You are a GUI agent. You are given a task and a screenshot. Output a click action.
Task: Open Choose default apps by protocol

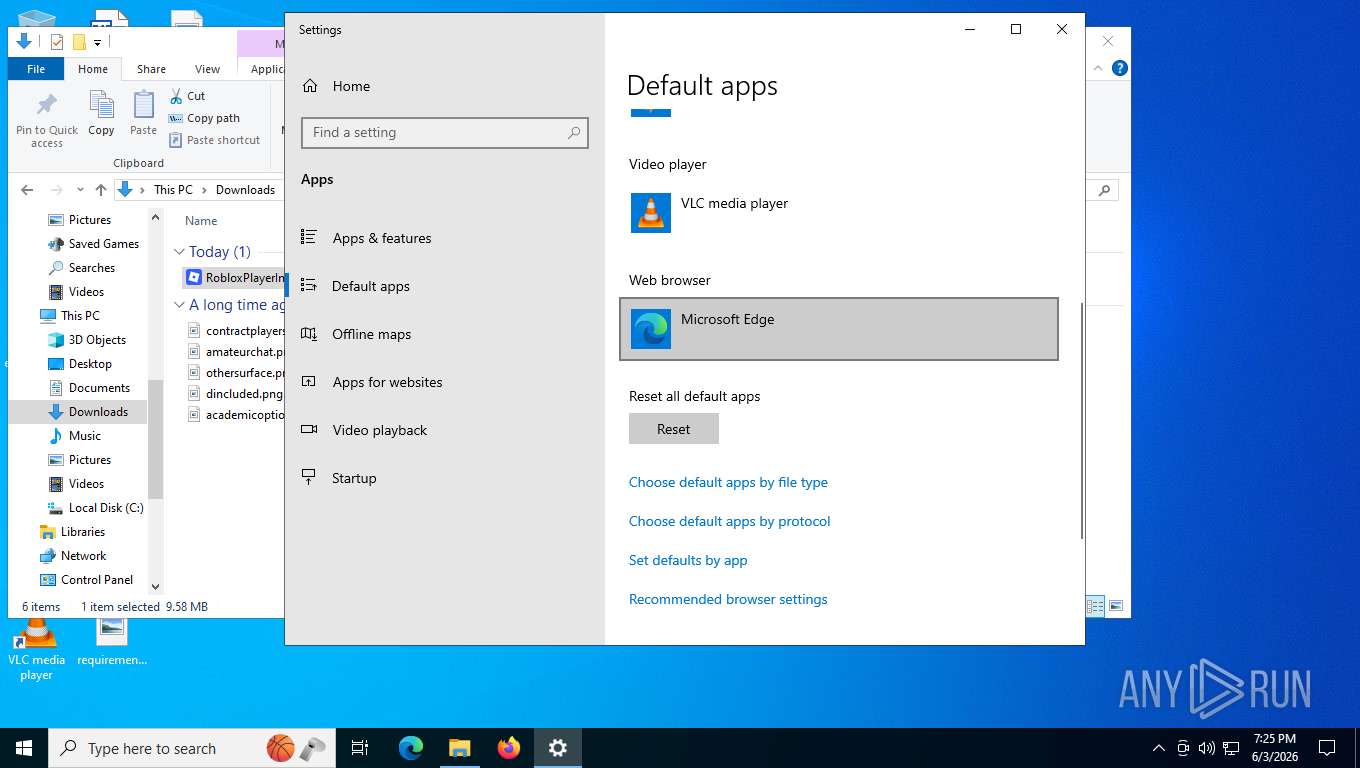tap(729, 521)
